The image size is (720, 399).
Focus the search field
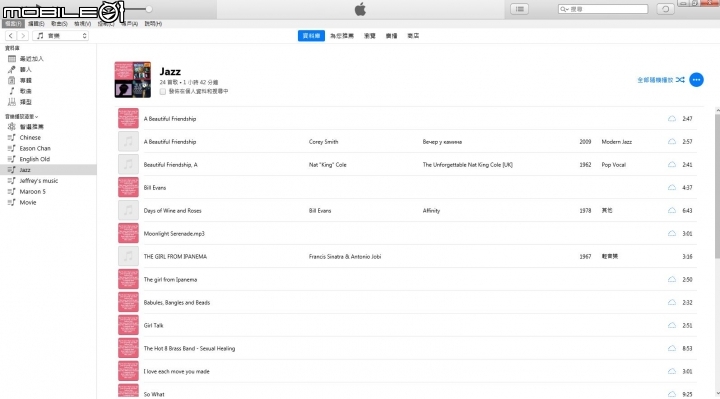602,9
